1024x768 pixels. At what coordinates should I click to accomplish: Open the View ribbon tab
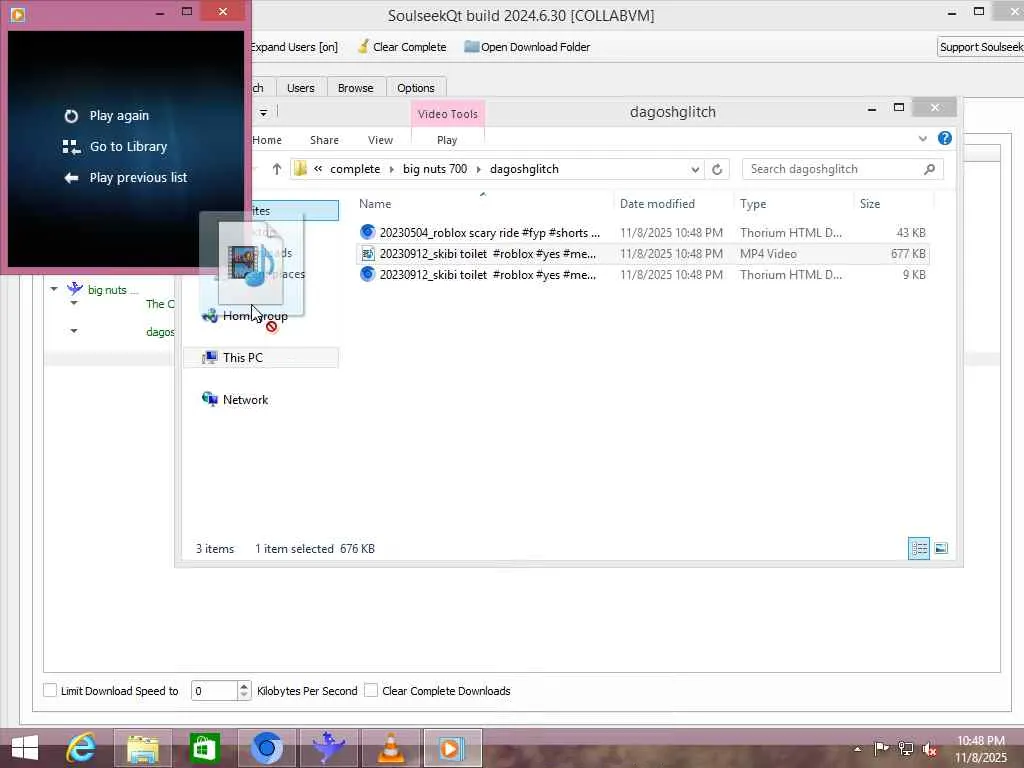coord(380,140)
